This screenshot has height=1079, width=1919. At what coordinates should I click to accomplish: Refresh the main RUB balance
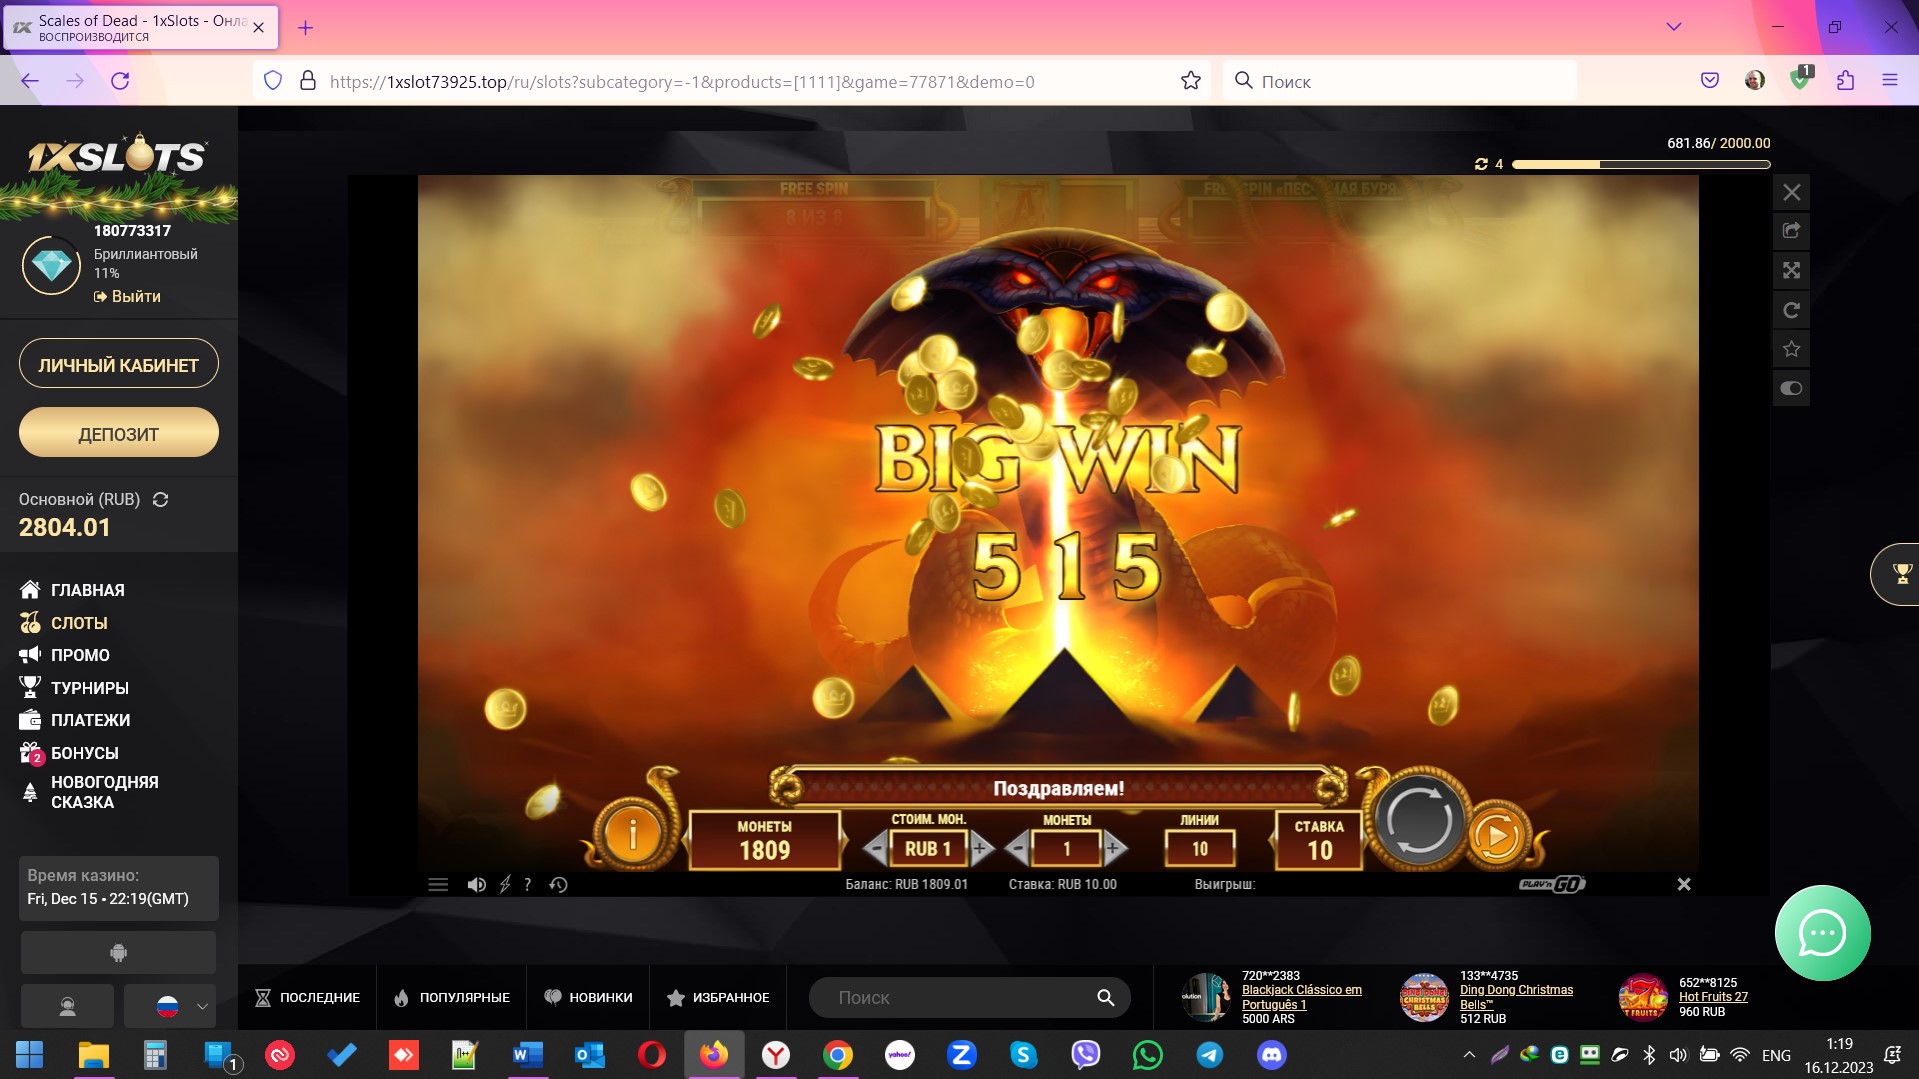pyautogui.click(x=160, y=499)
